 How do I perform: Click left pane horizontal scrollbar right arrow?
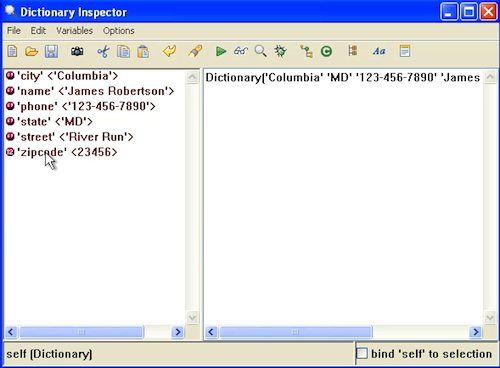pyautogui.click(x=178, y=332)
